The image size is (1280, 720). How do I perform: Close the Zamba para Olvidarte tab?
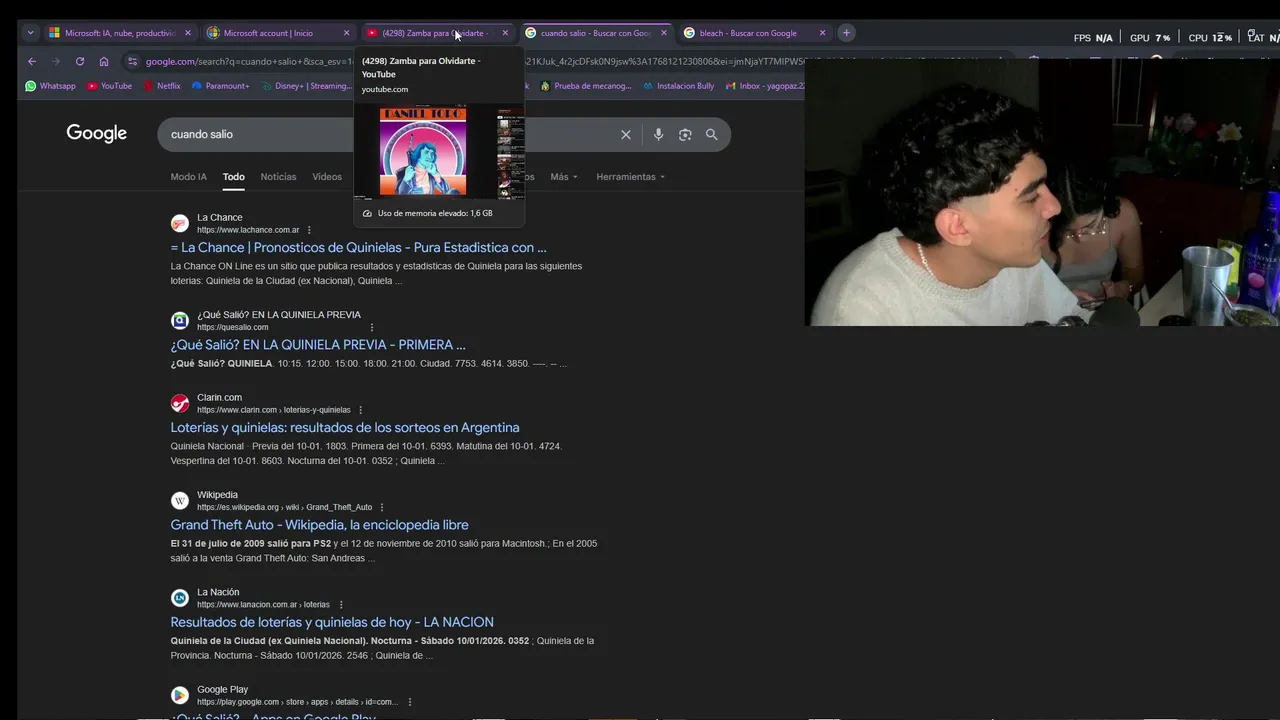click(x=505, y=33)
